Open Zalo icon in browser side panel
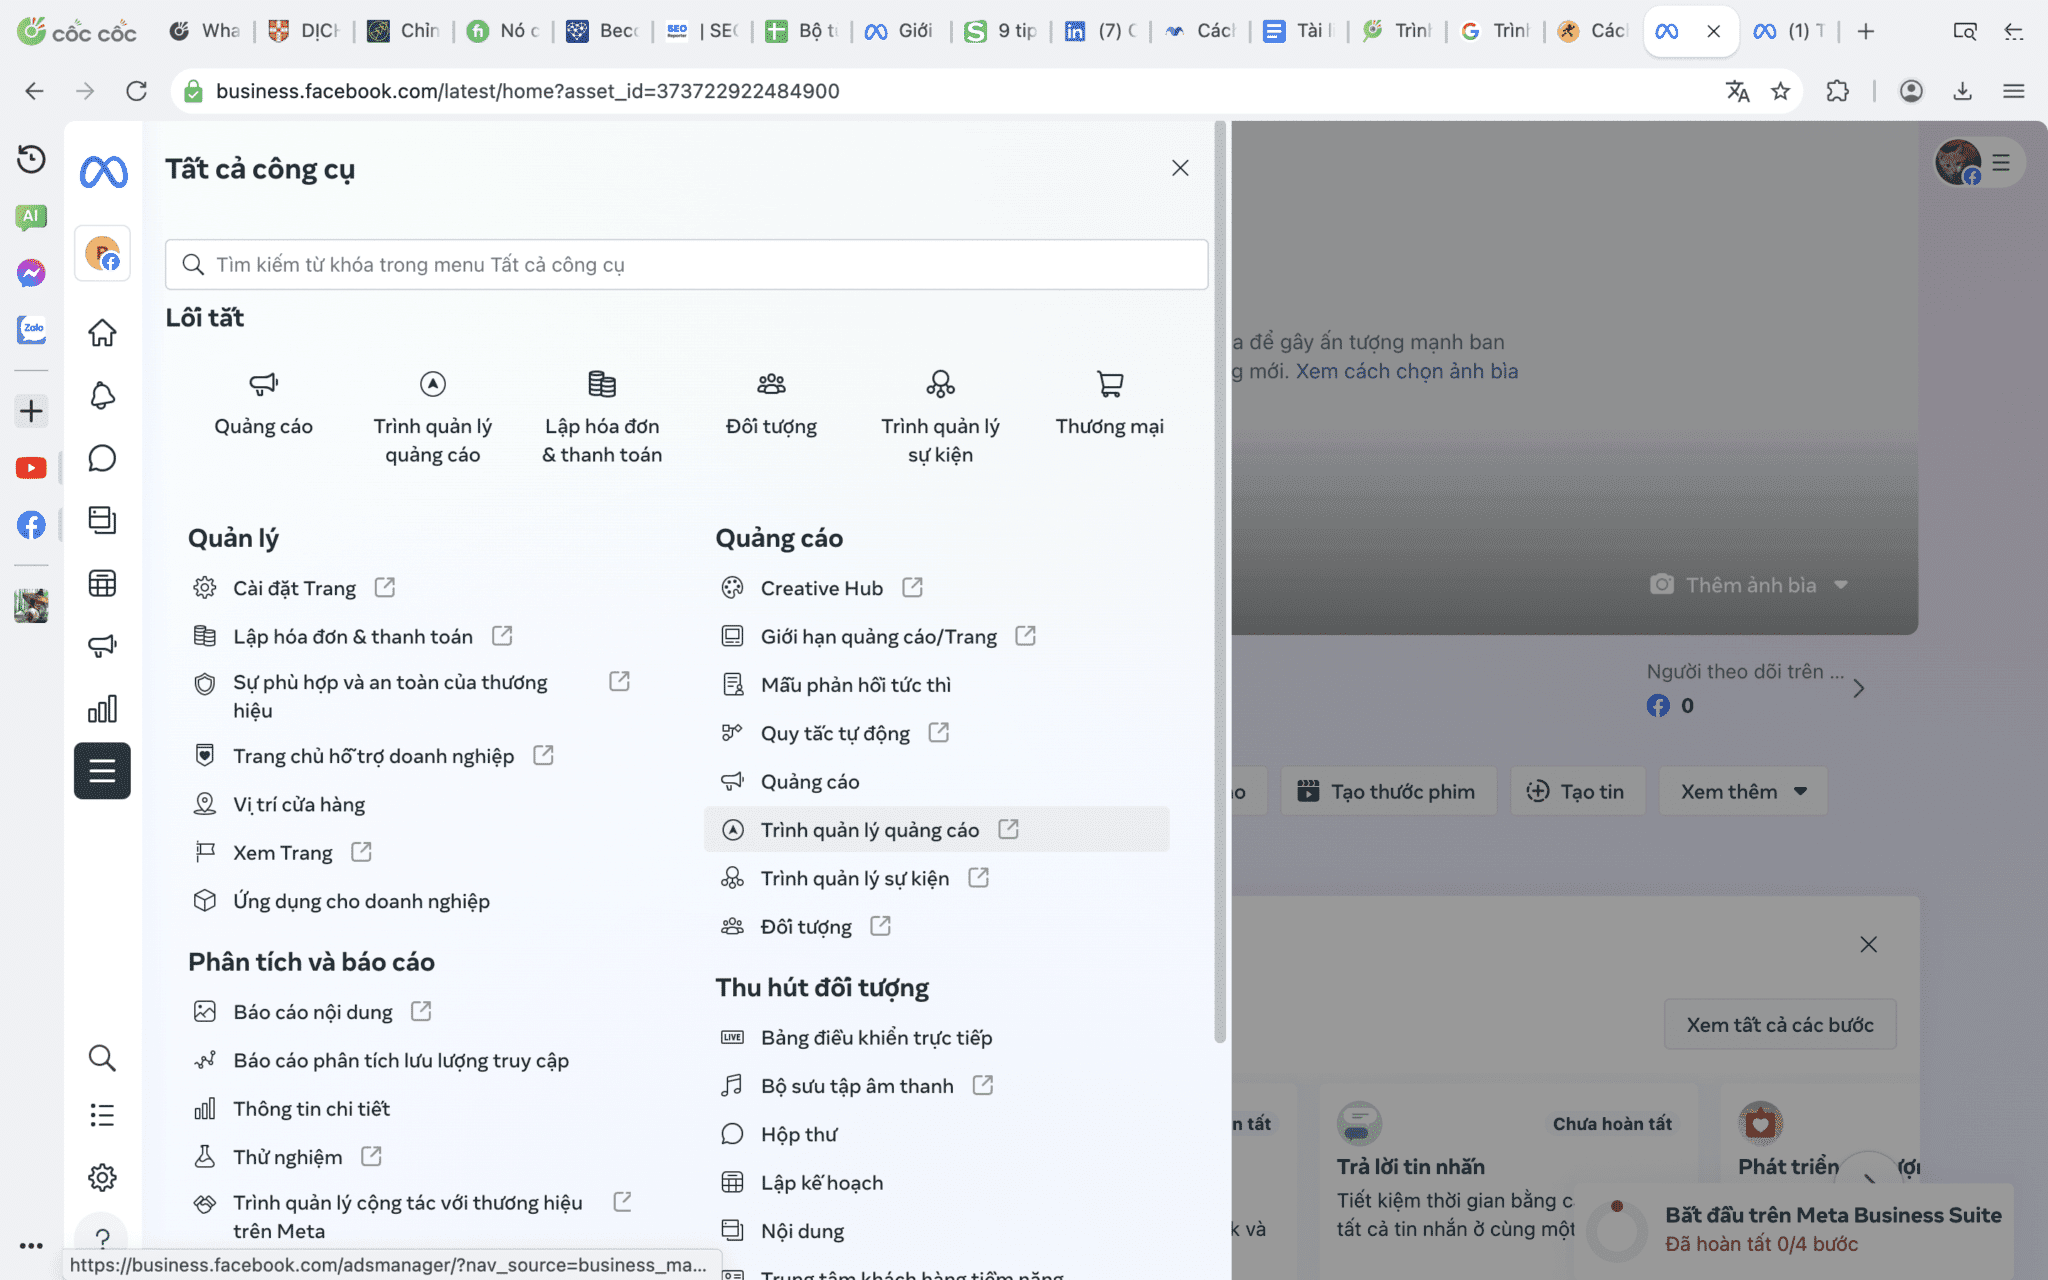The height and width of the screenshot is (1280, 2048). coord(31,329)
